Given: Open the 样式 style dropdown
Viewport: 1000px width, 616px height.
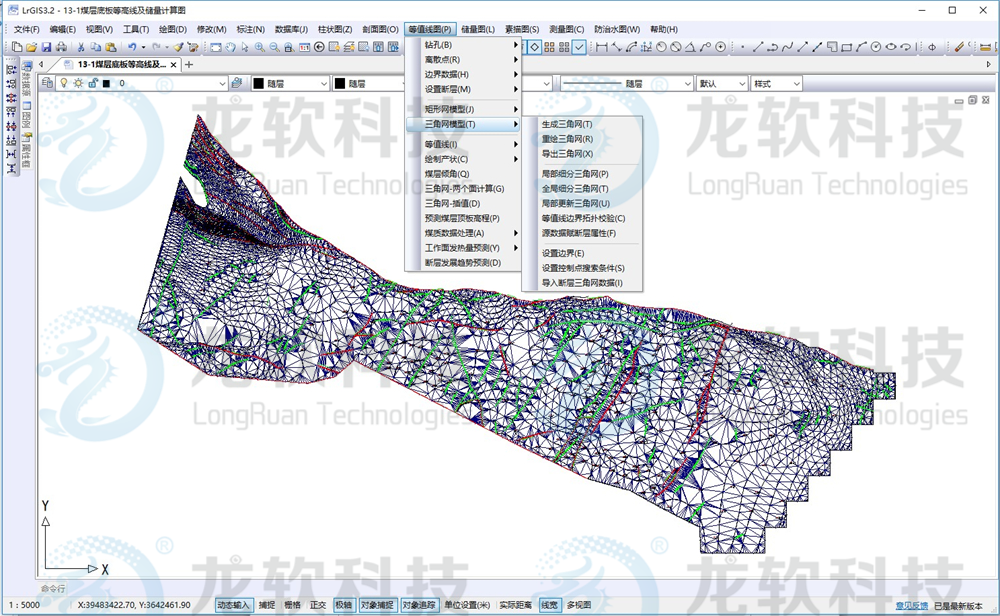Looking at the screenshot, I should [x=776, y=84].
